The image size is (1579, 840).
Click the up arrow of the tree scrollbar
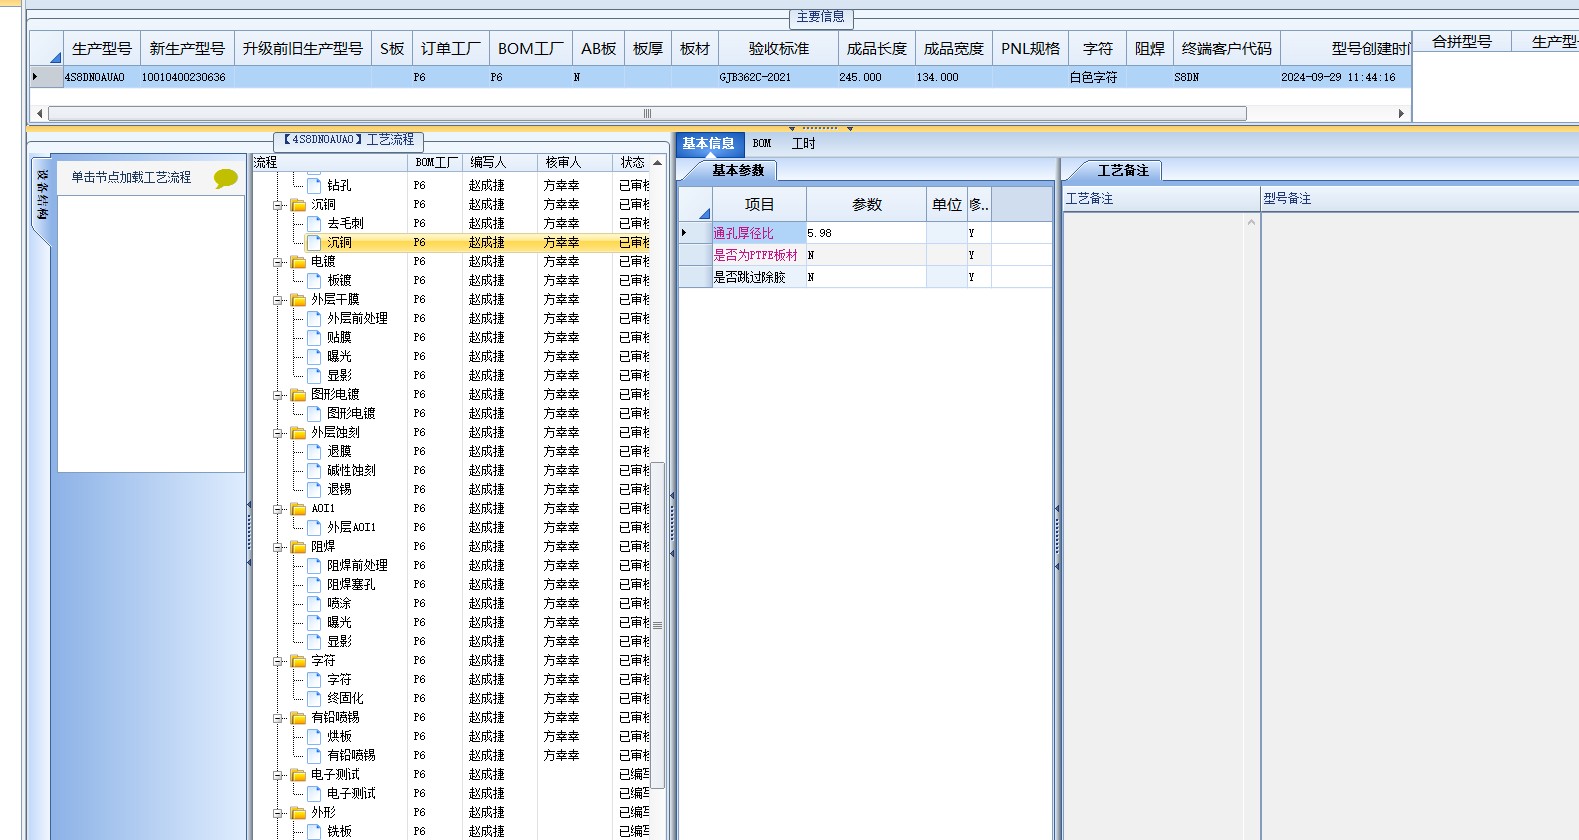click(x=657, y=162)
